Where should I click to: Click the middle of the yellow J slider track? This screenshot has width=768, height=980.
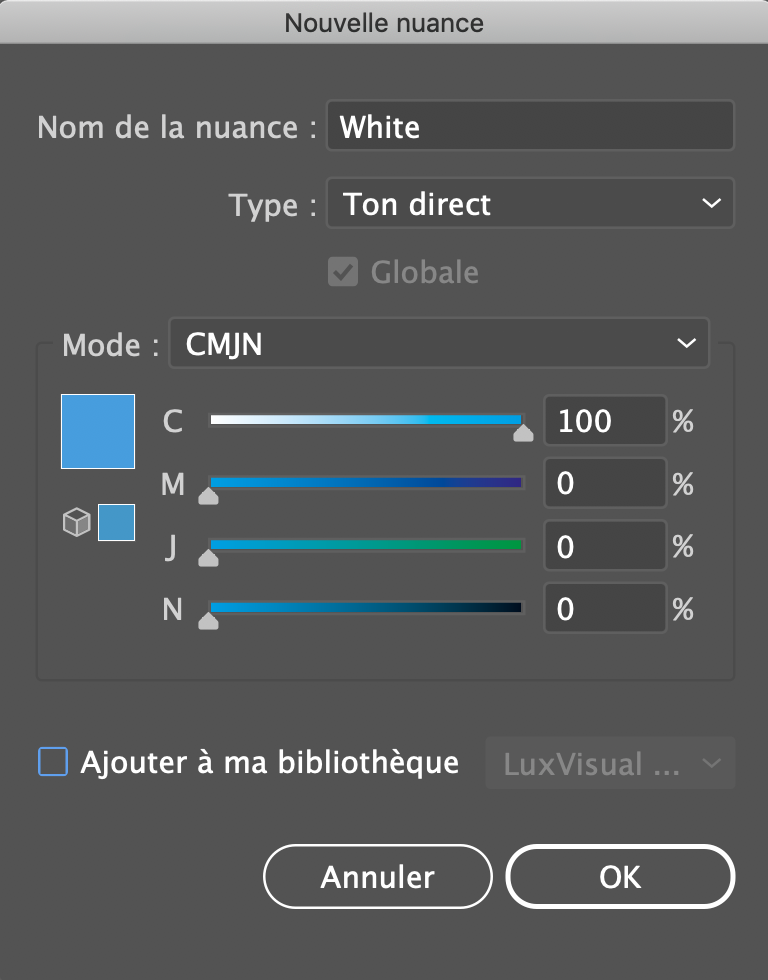click(366, 545)
